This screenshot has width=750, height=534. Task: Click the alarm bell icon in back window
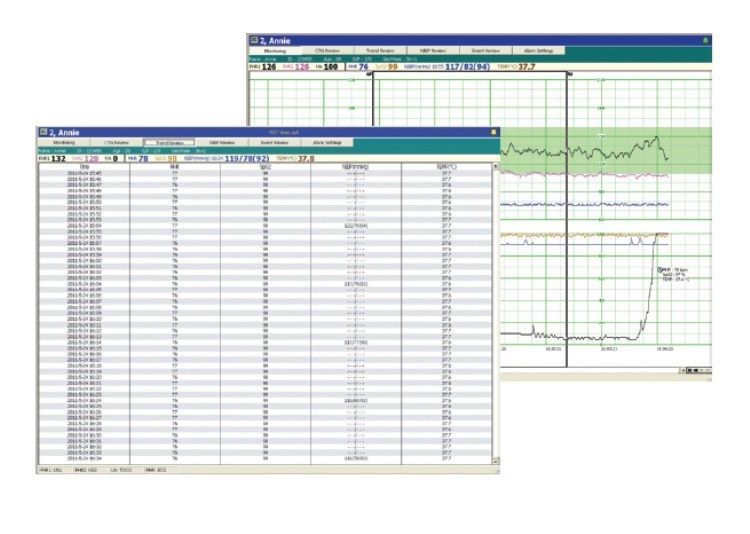click(705, 40)
